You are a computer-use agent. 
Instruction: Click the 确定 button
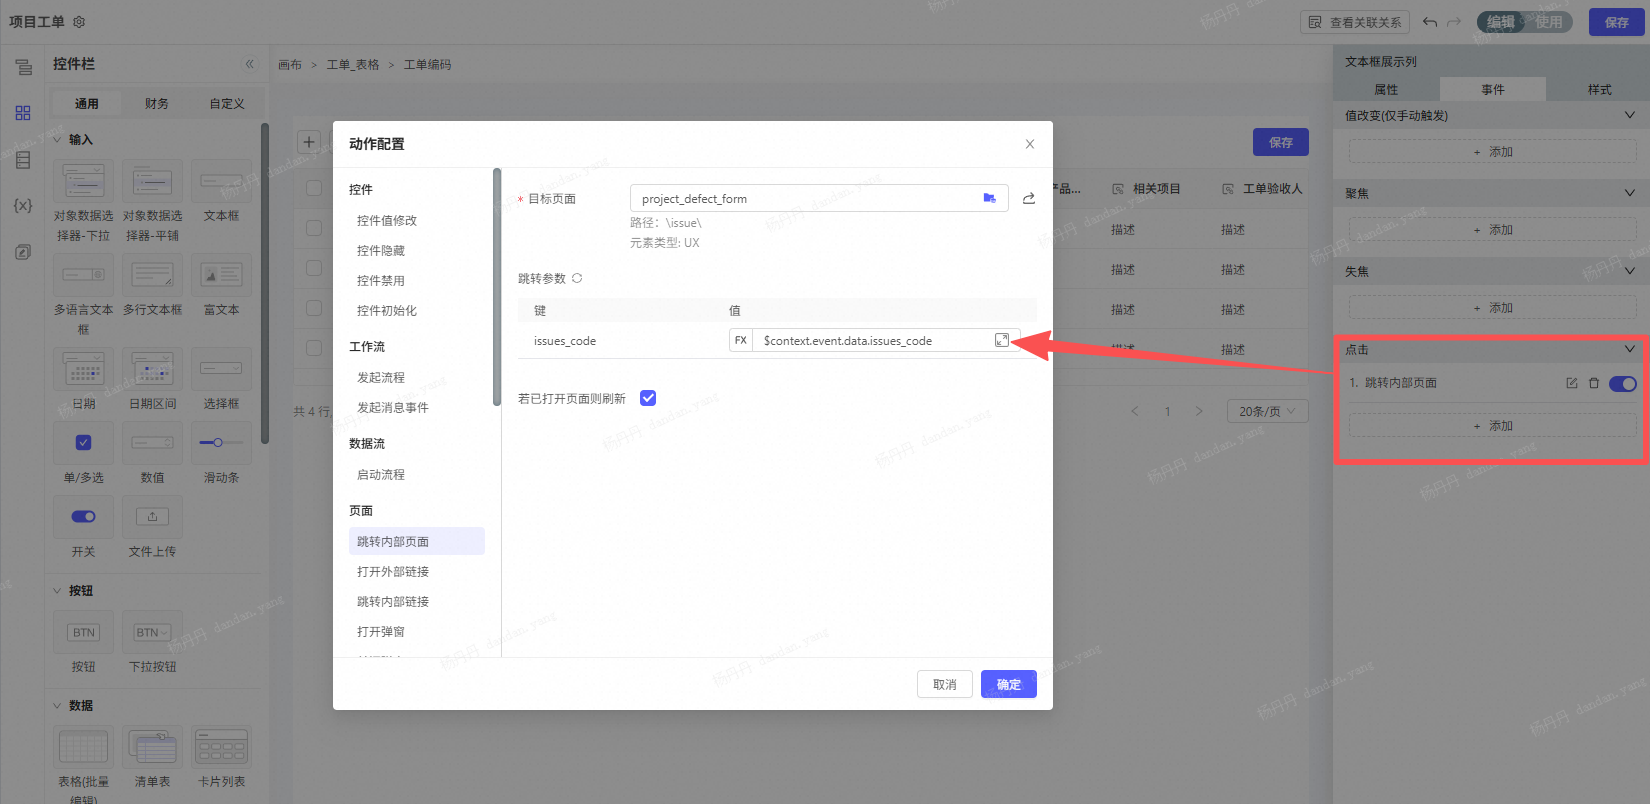[x=1008, y=684]
